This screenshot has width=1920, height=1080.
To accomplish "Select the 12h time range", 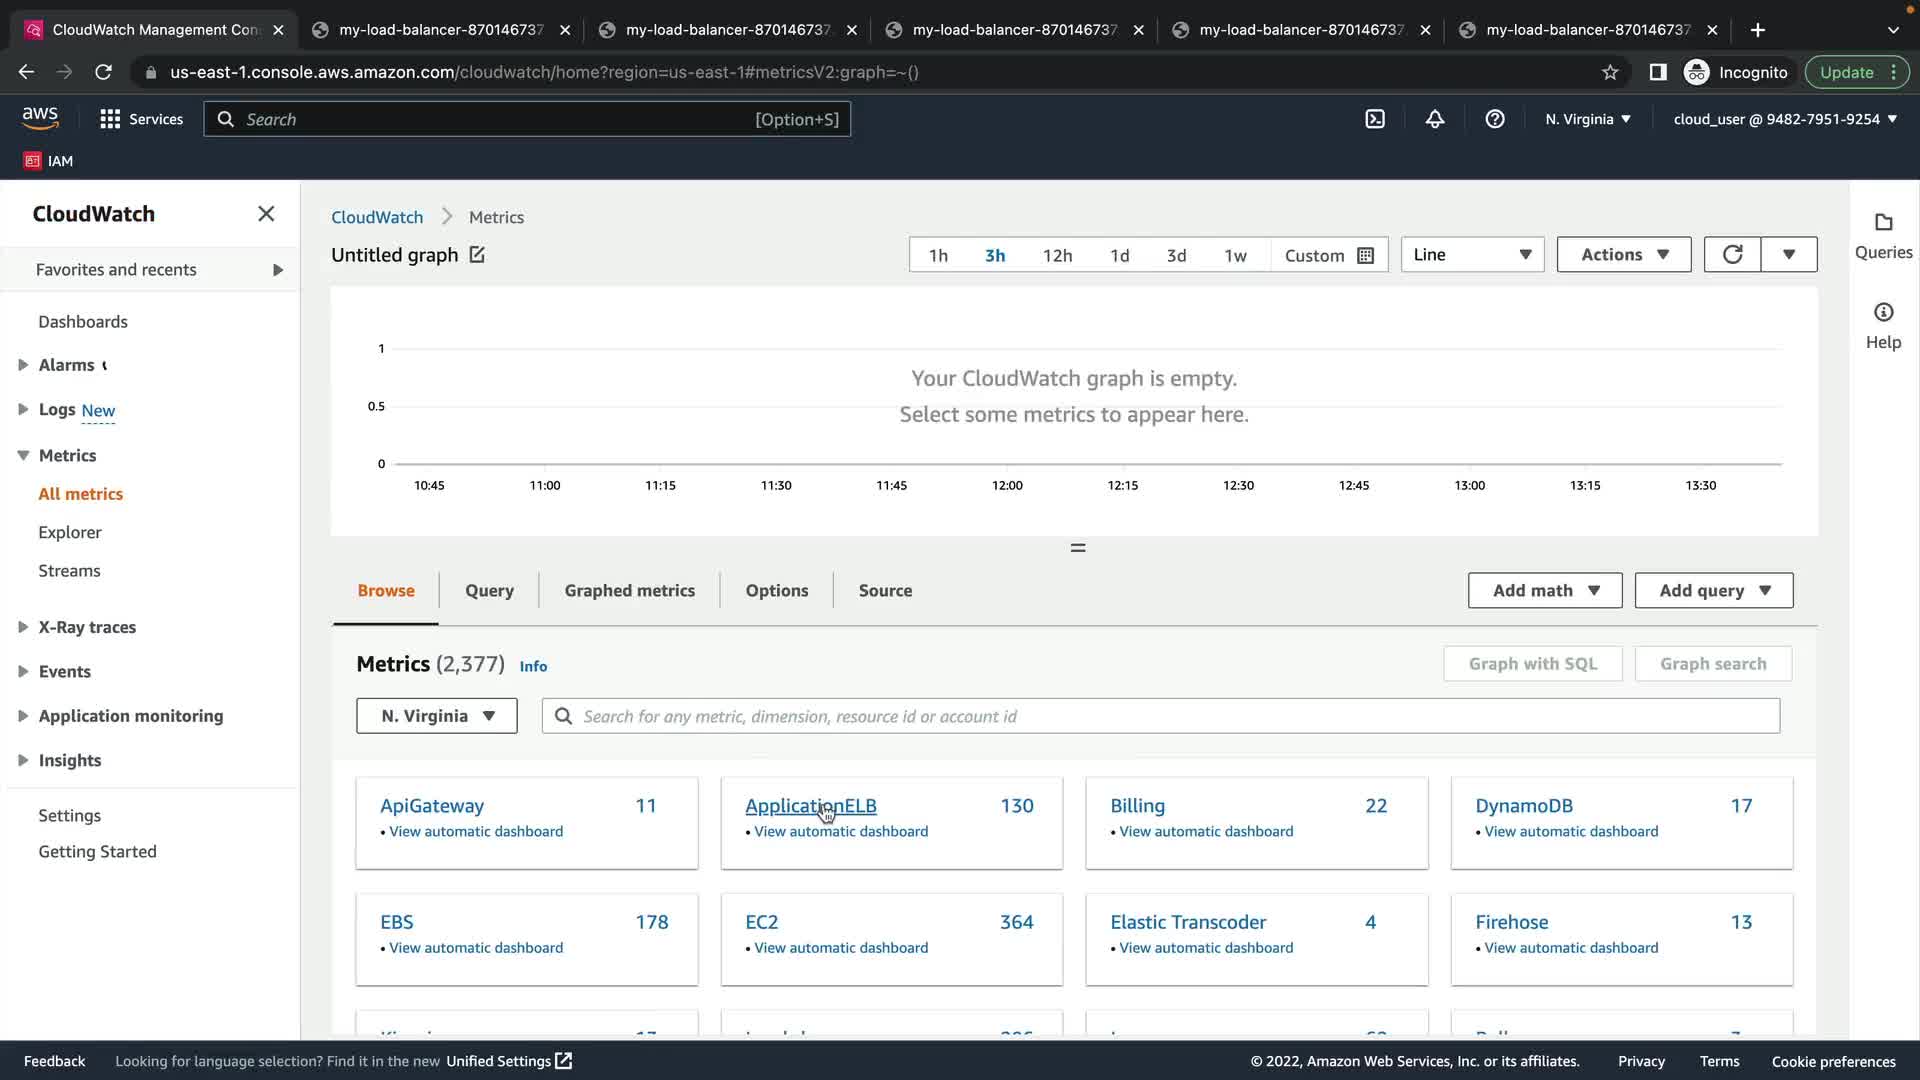I will coord(1057,256).
